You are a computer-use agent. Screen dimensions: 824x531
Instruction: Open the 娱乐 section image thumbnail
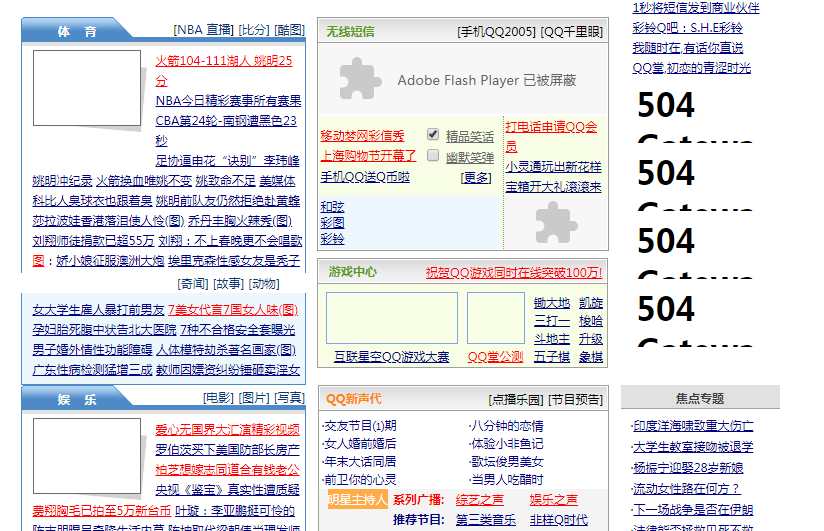(x=87, y=456)
